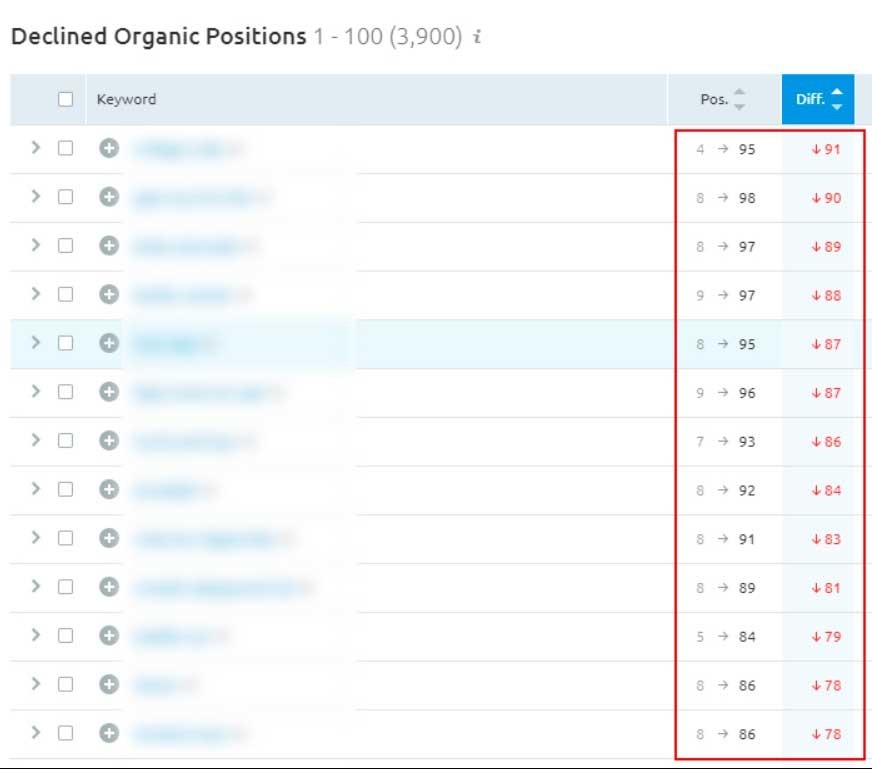872x769 pixels.
Task: Click the ↓ 86 difference value
Action: click(x=826, y=442)
